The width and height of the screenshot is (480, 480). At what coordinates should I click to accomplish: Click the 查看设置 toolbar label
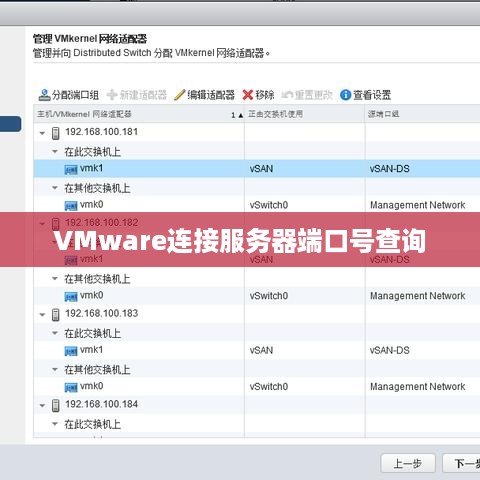(x=372, y=95)
